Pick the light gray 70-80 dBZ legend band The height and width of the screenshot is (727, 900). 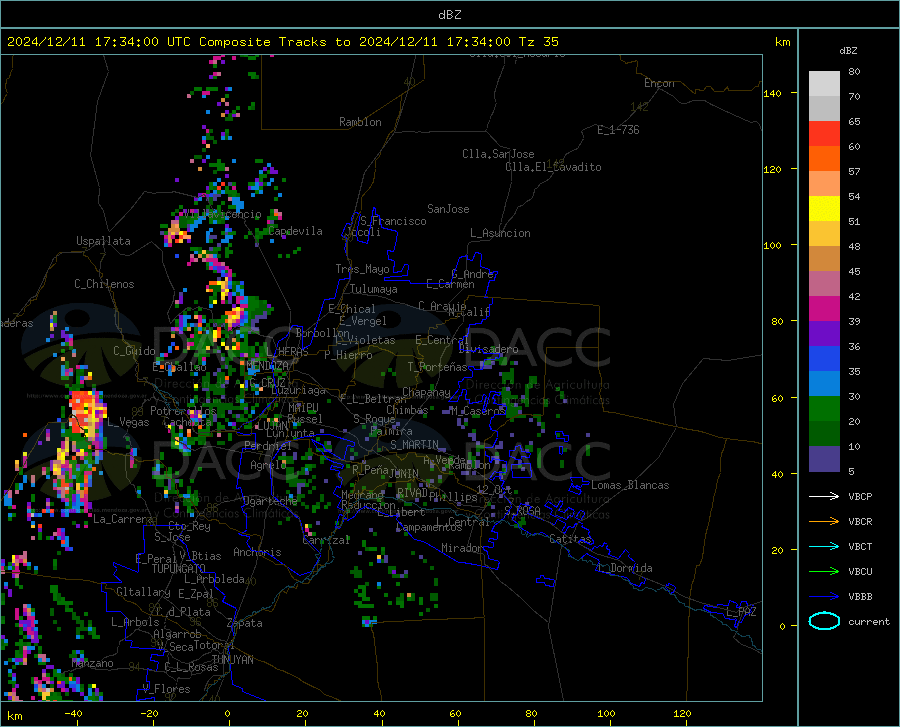click(x=824, y=84)
